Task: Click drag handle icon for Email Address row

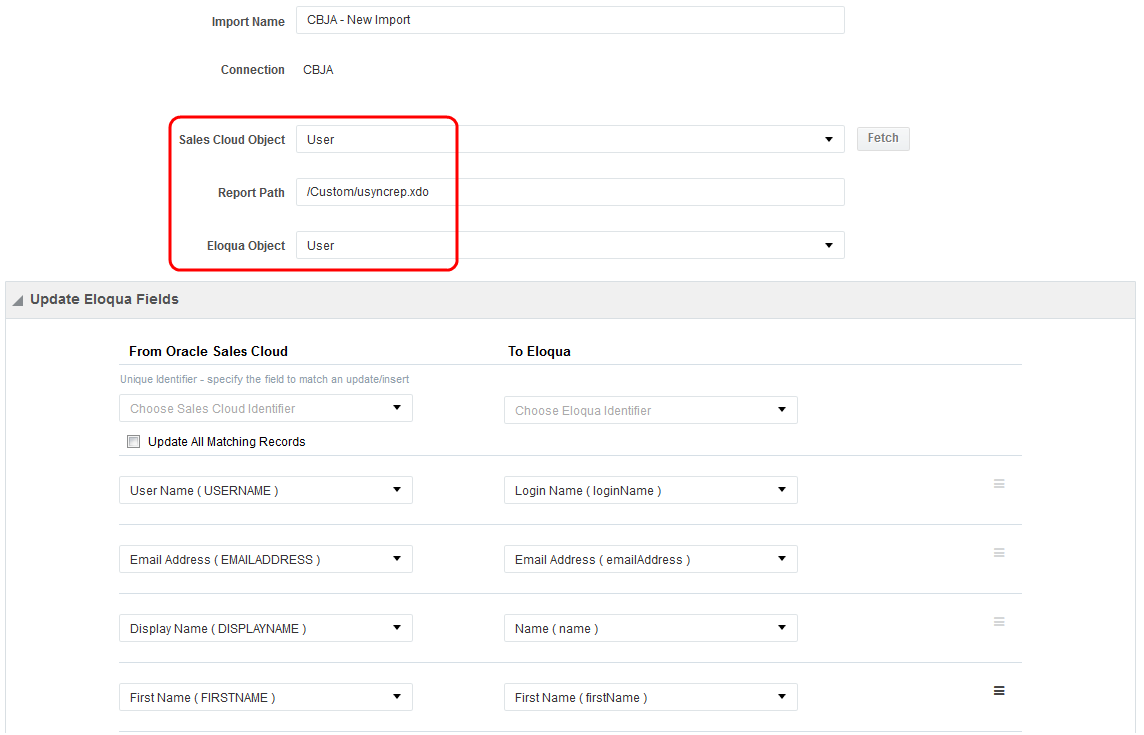Action: coord(998,553)
